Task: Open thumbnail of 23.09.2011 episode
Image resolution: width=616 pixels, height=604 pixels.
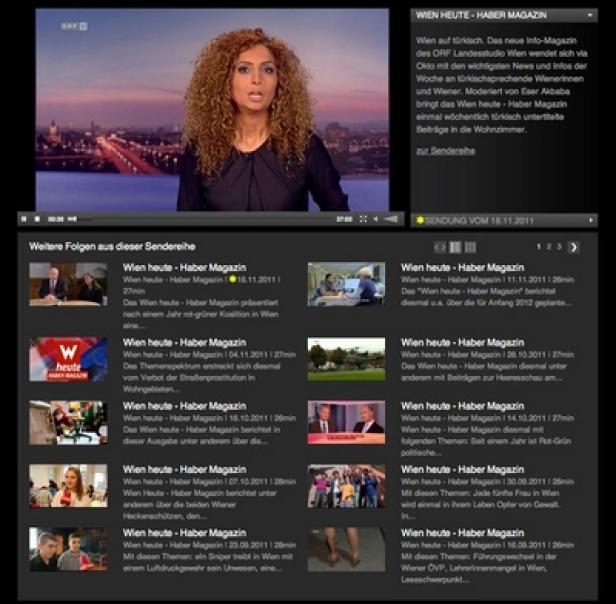Action: click(68, 549)
